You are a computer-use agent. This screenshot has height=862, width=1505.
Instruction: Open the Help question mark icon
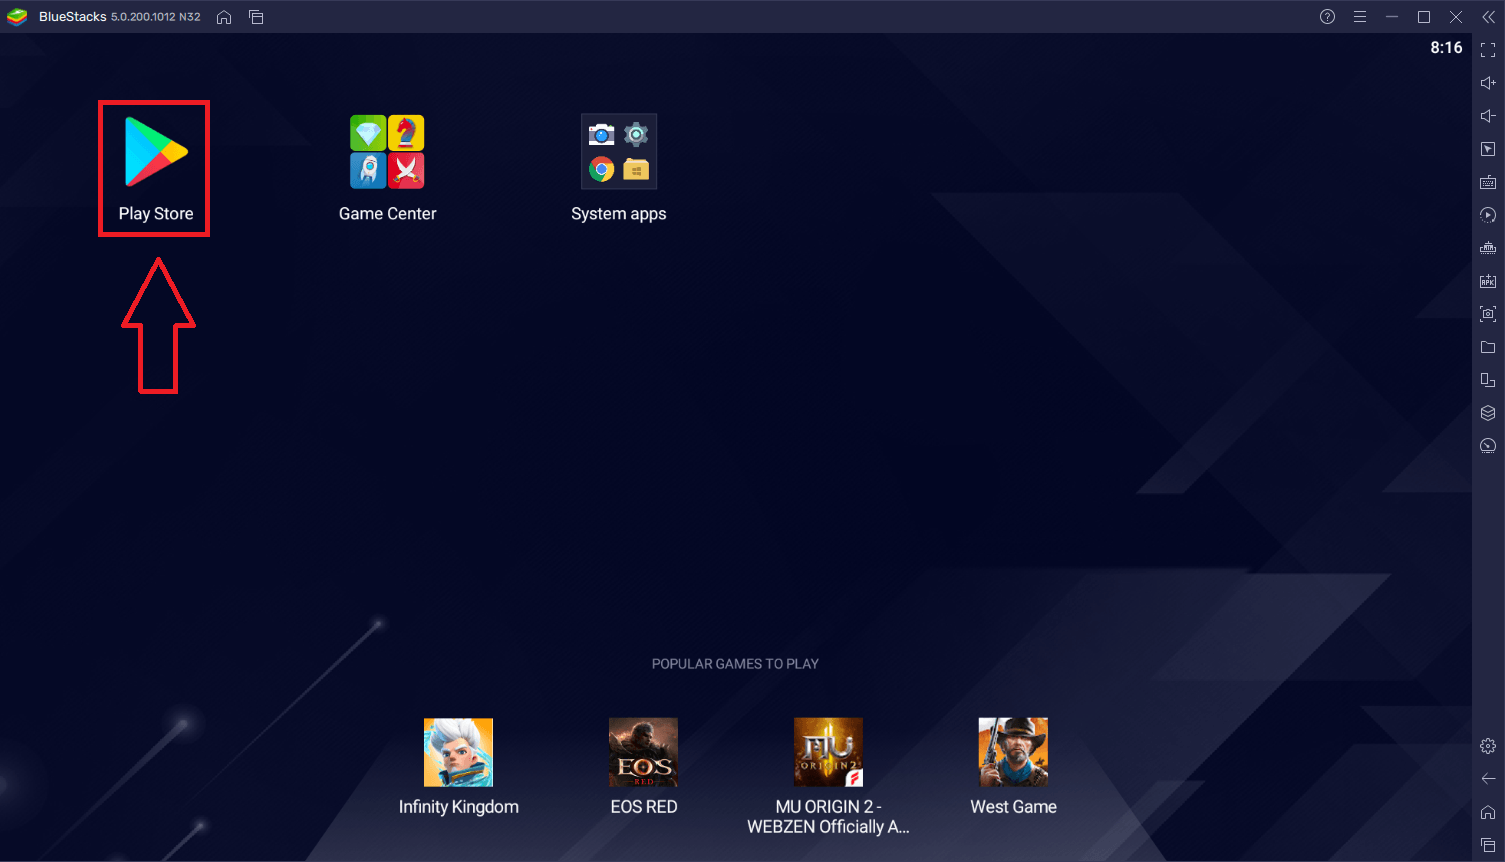coord(1327,17)
